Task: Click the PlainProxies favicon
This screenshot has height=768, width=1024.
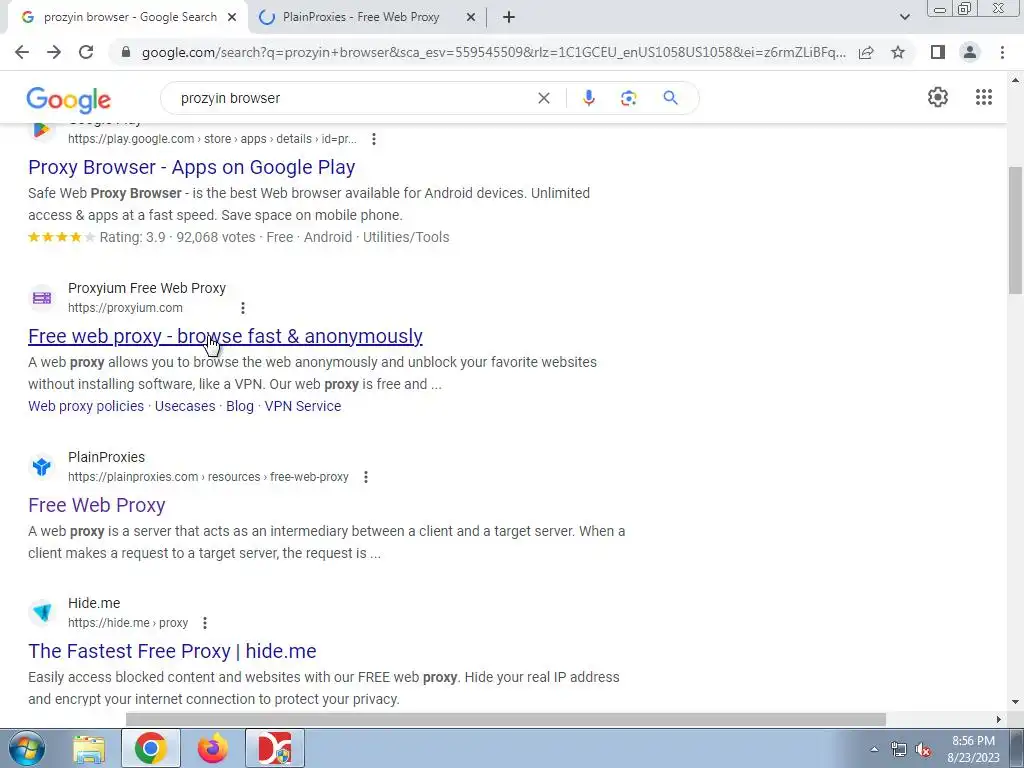Action: click(x=42, y=467)
